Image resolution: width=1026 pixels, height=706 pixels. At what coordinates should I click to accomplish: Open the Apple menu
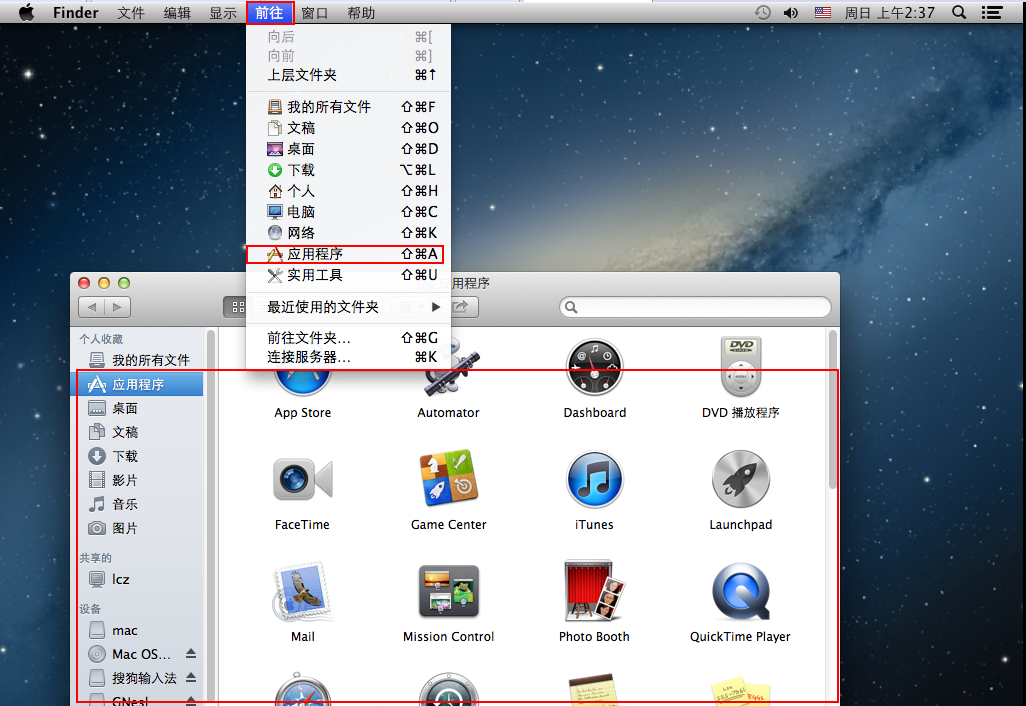(x=27, y=13)
